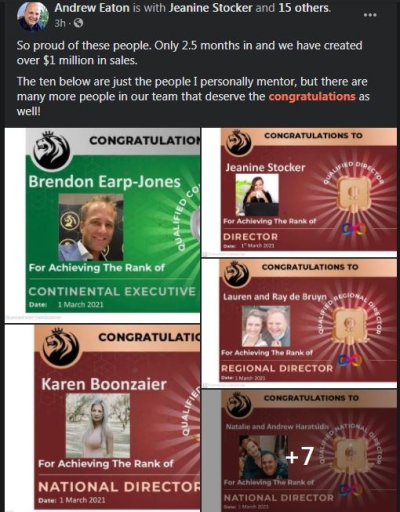Image resolution: width=400 pixels, height=512 pixels.
Task: Click the Qualified Director badge emblem
Action: (x=354, y=193)
